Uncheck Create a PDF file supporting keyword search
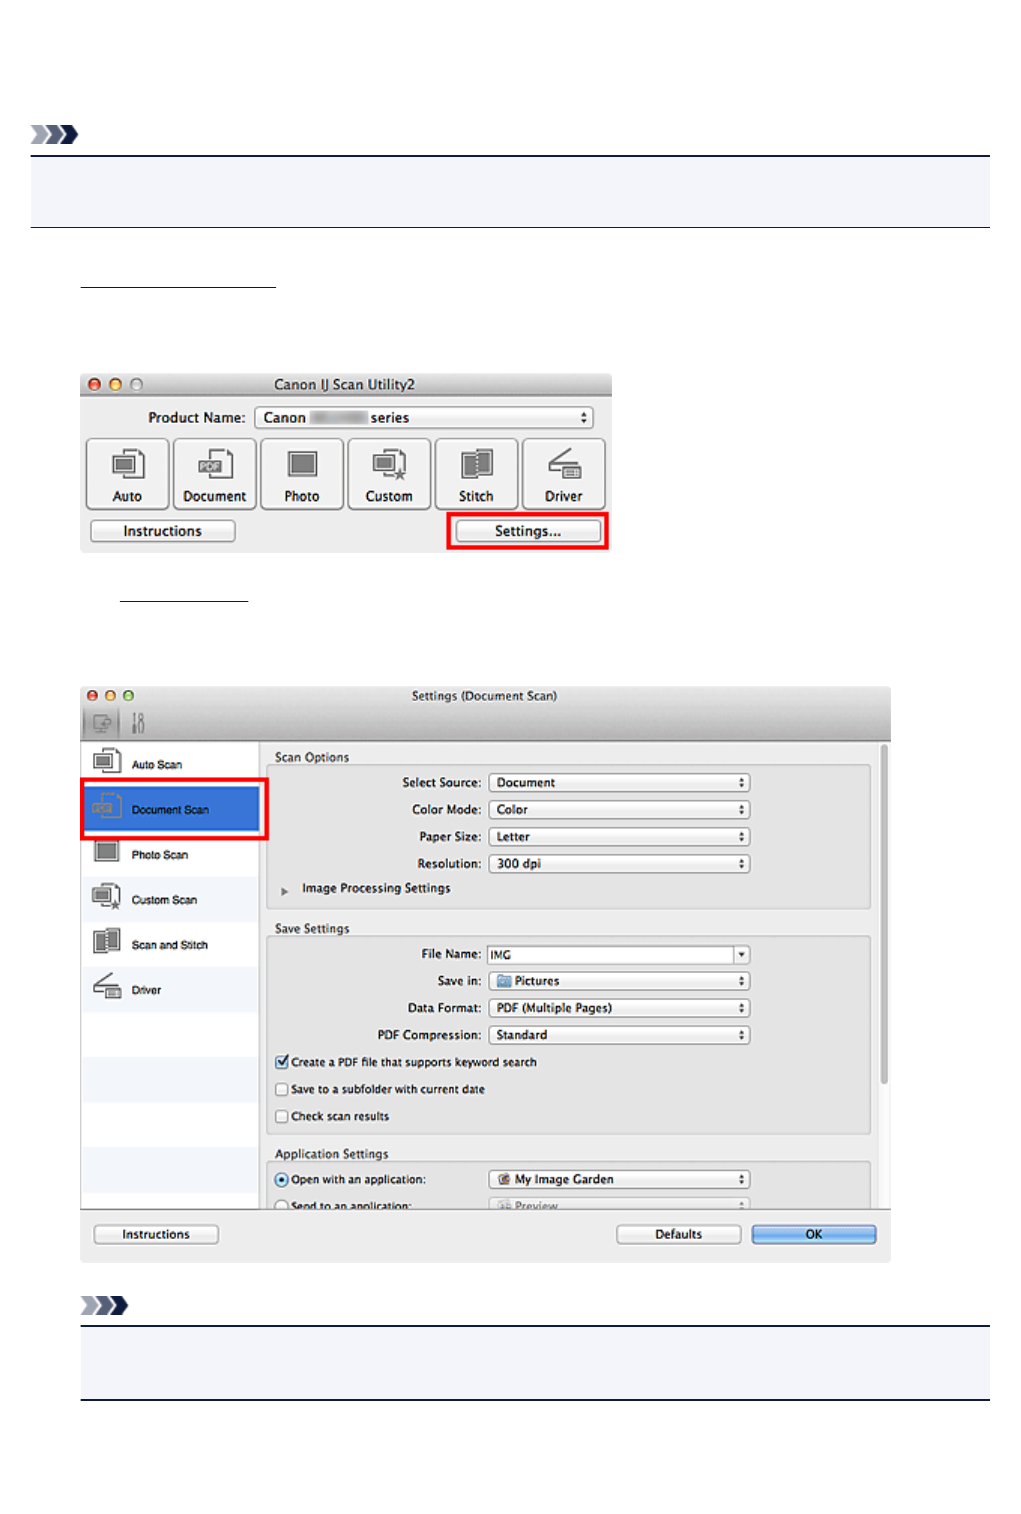This screenshot has height=1514, width=1021. click(282, 1062)
